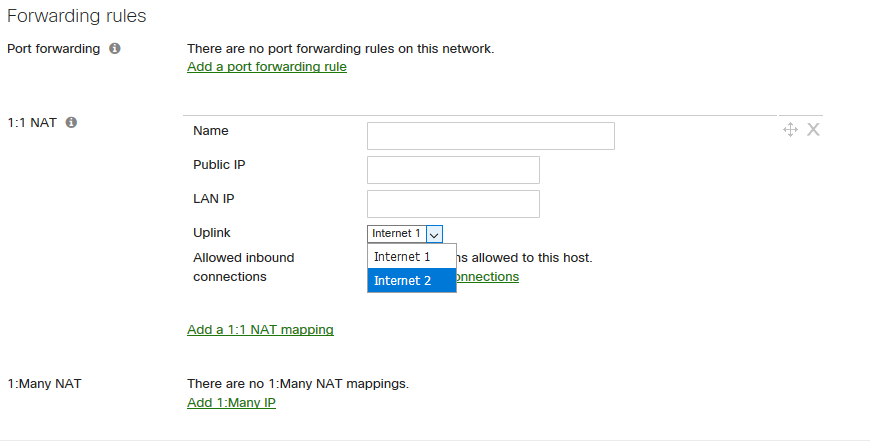Click the 1:Many NAT label
Image resolution: width=870 pixels, height=442 pixels.
point(44,384)
